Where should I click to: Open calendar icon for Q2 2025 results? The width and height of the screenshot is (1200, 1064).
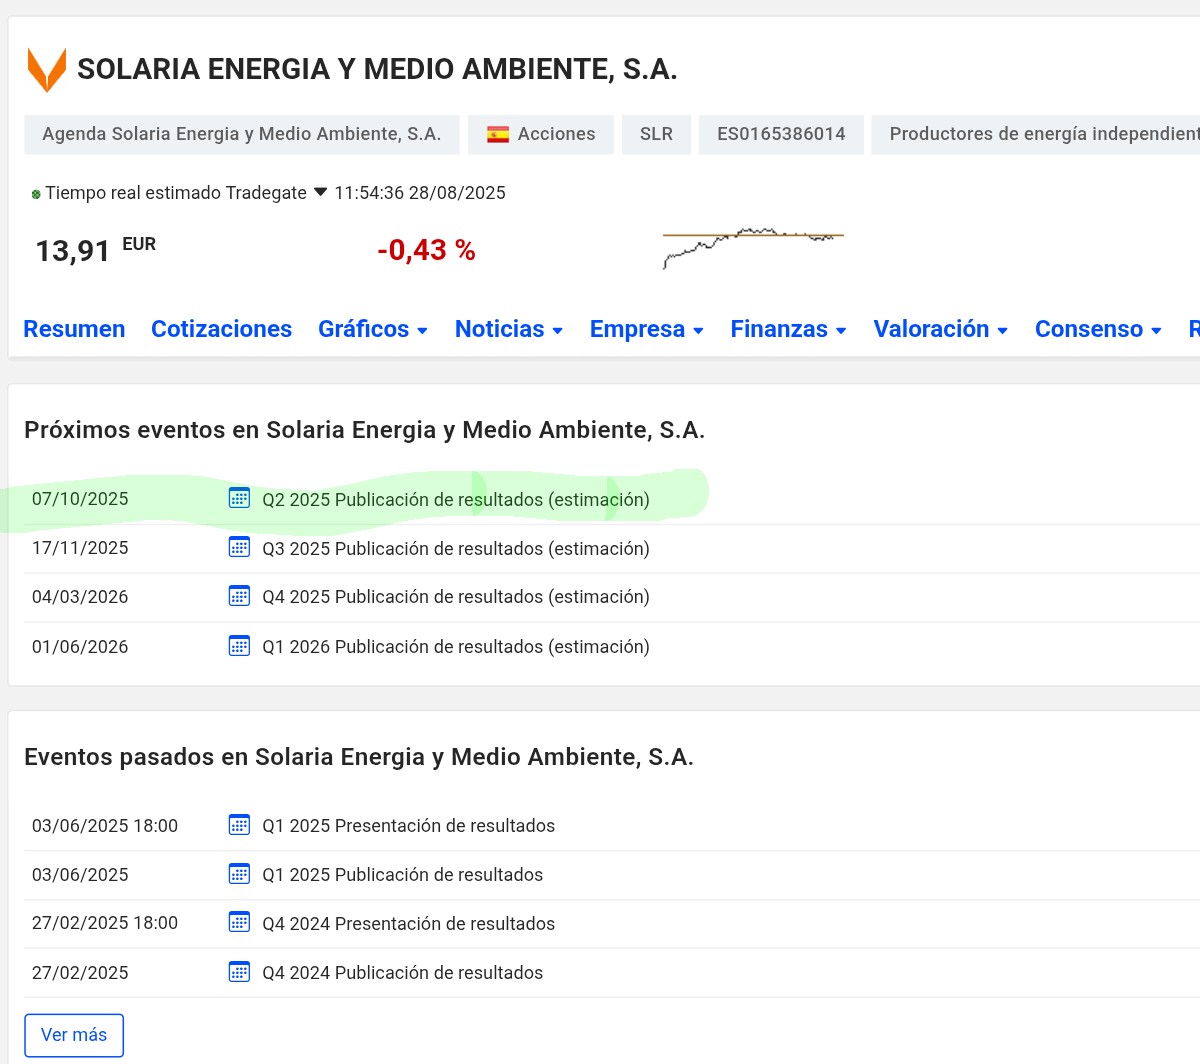(239, 498)
